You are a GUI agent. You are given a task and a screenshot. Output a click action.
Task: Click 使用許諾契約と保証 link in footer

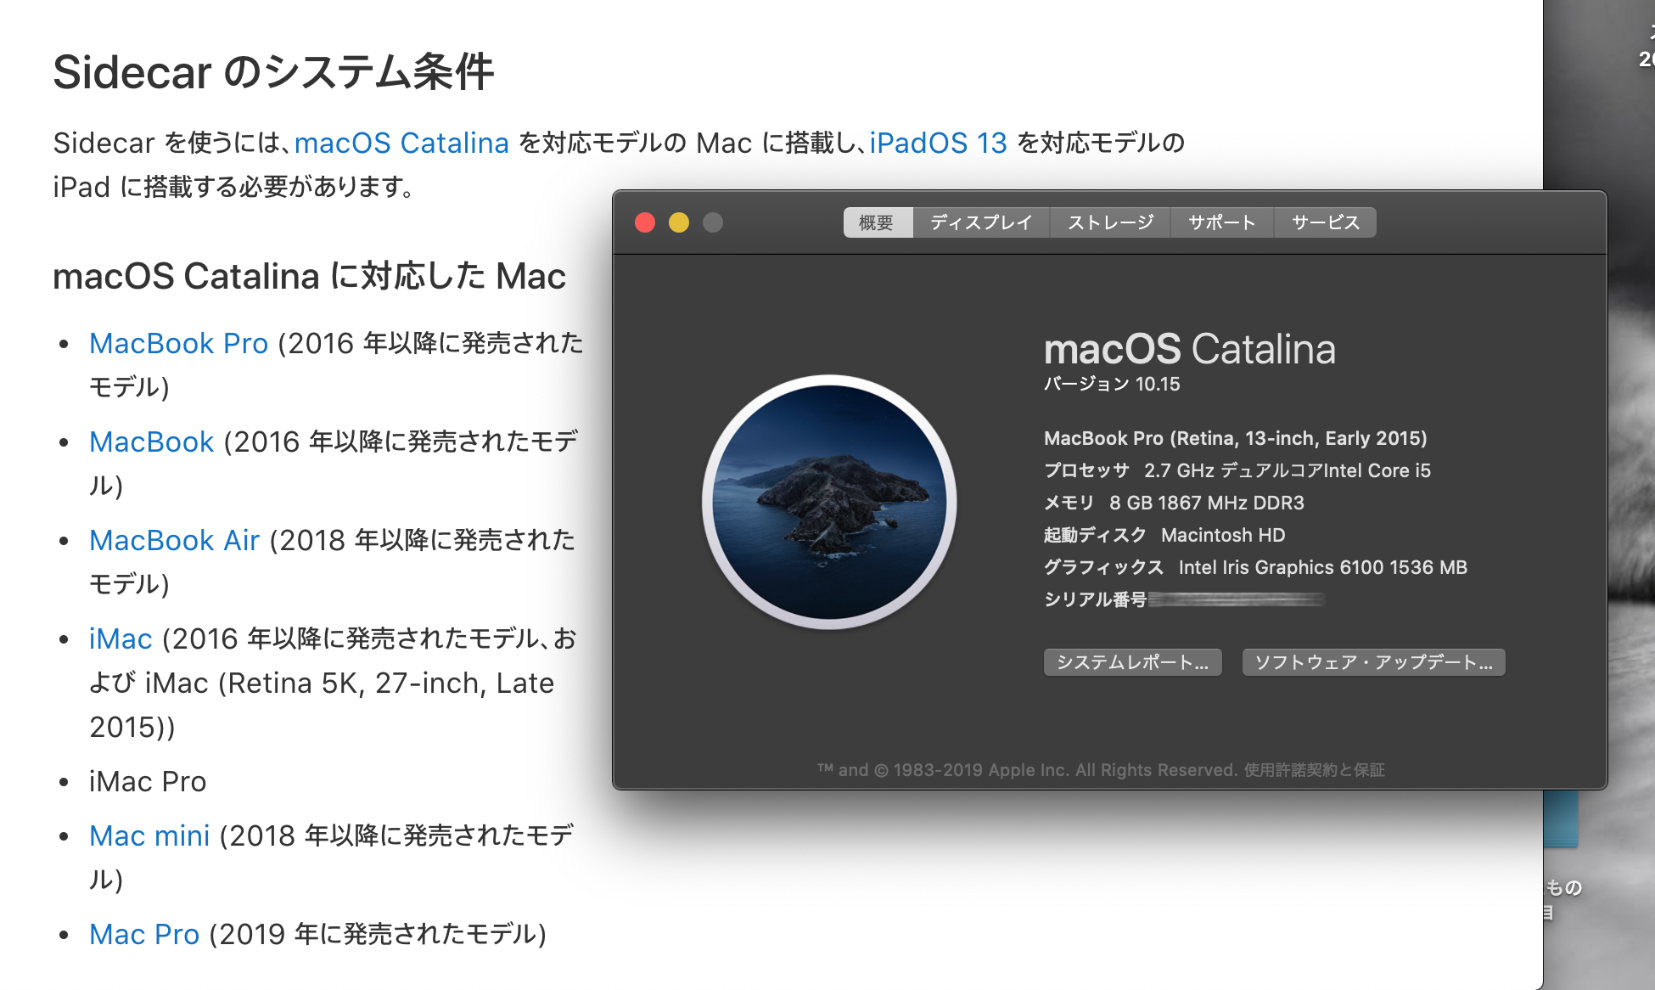(1314, 770)
